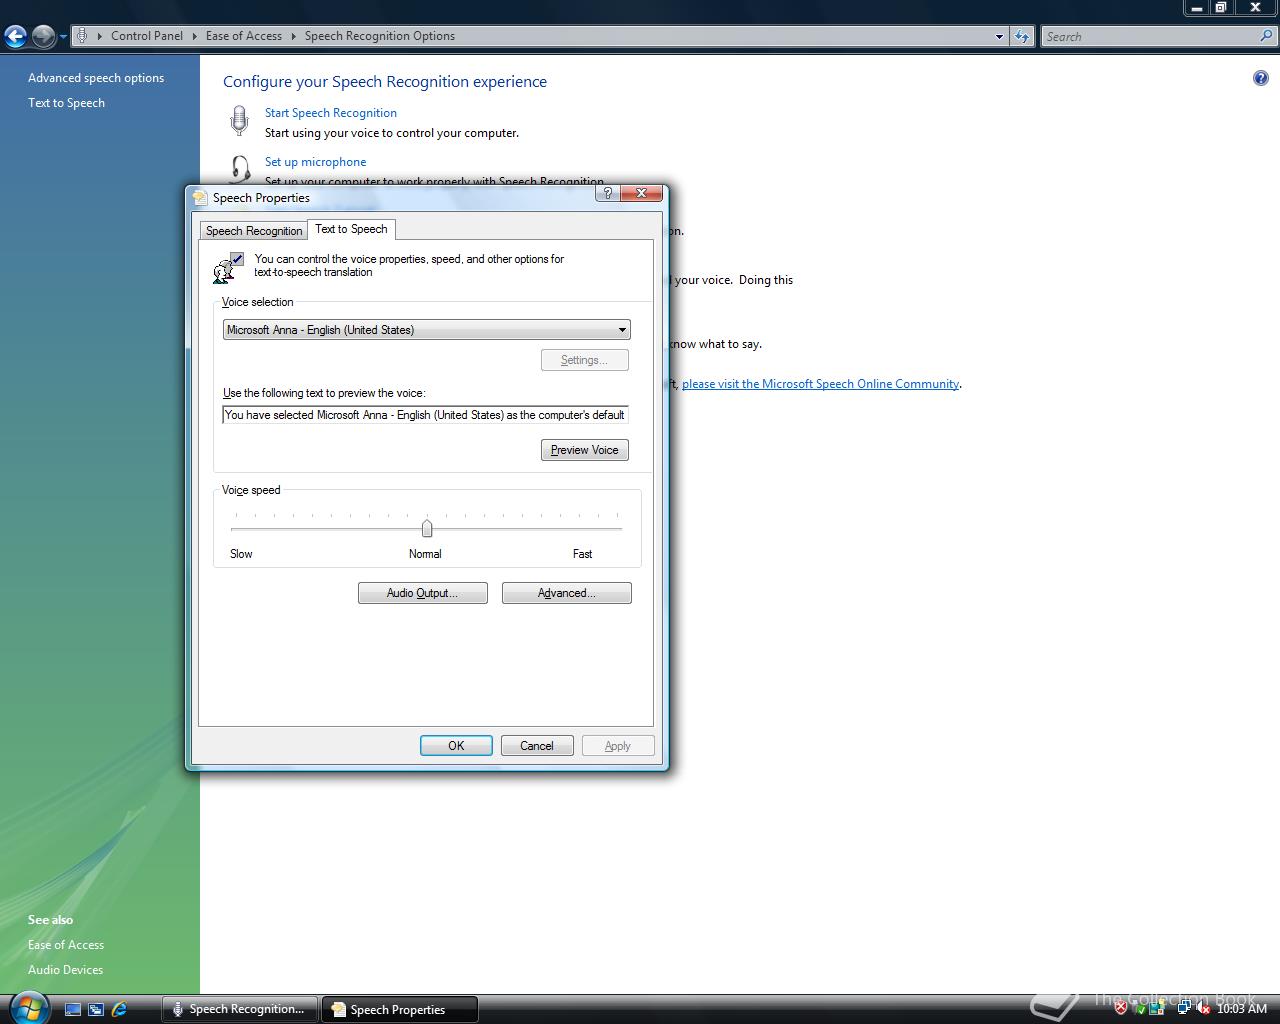Viewport: 1280px width, 1024px height.
Task: Open Text to Speech sidebar link
Action: click(66, 103)
